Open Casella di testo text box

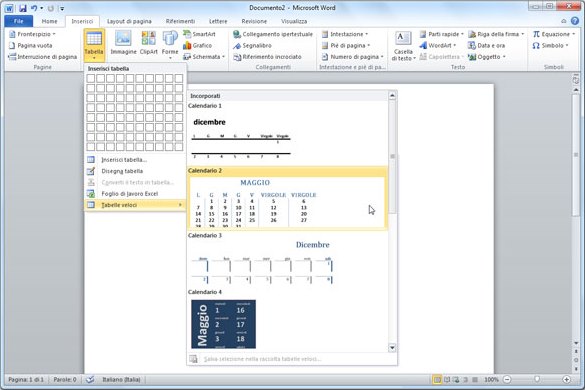click(x=403, y=46)
